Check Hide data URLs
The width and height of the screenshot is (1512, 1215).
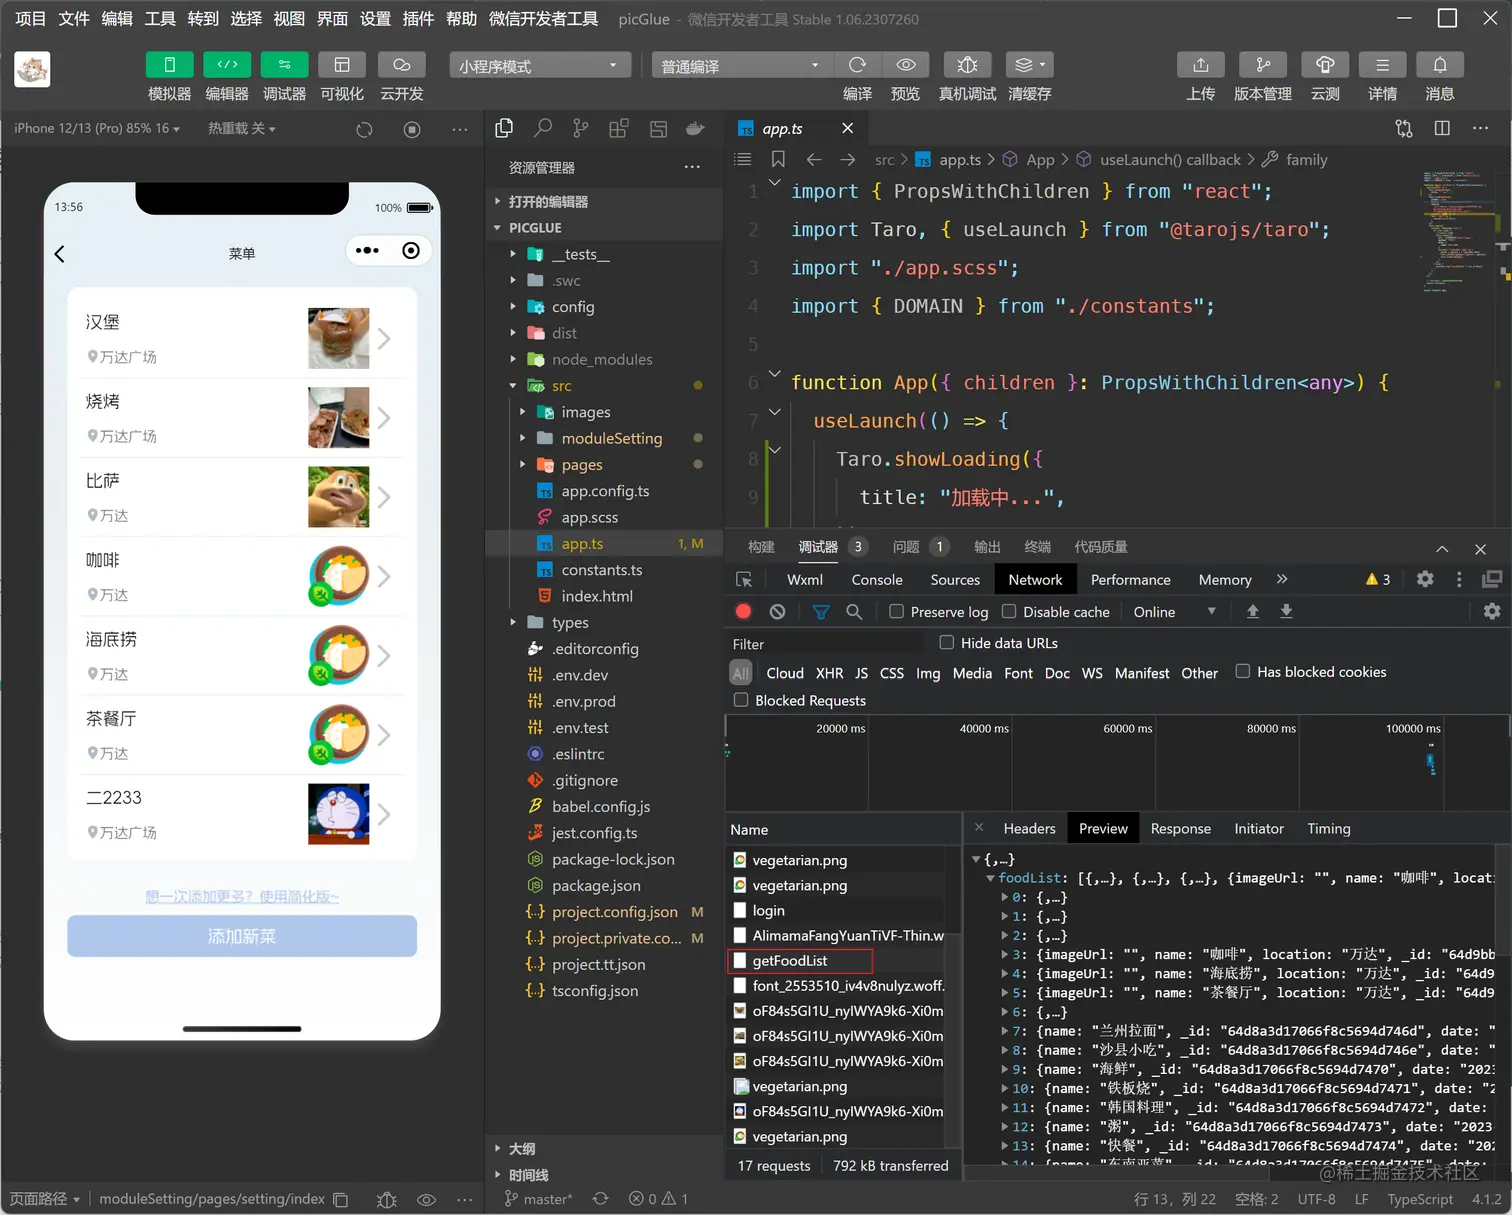pos(947,643)
